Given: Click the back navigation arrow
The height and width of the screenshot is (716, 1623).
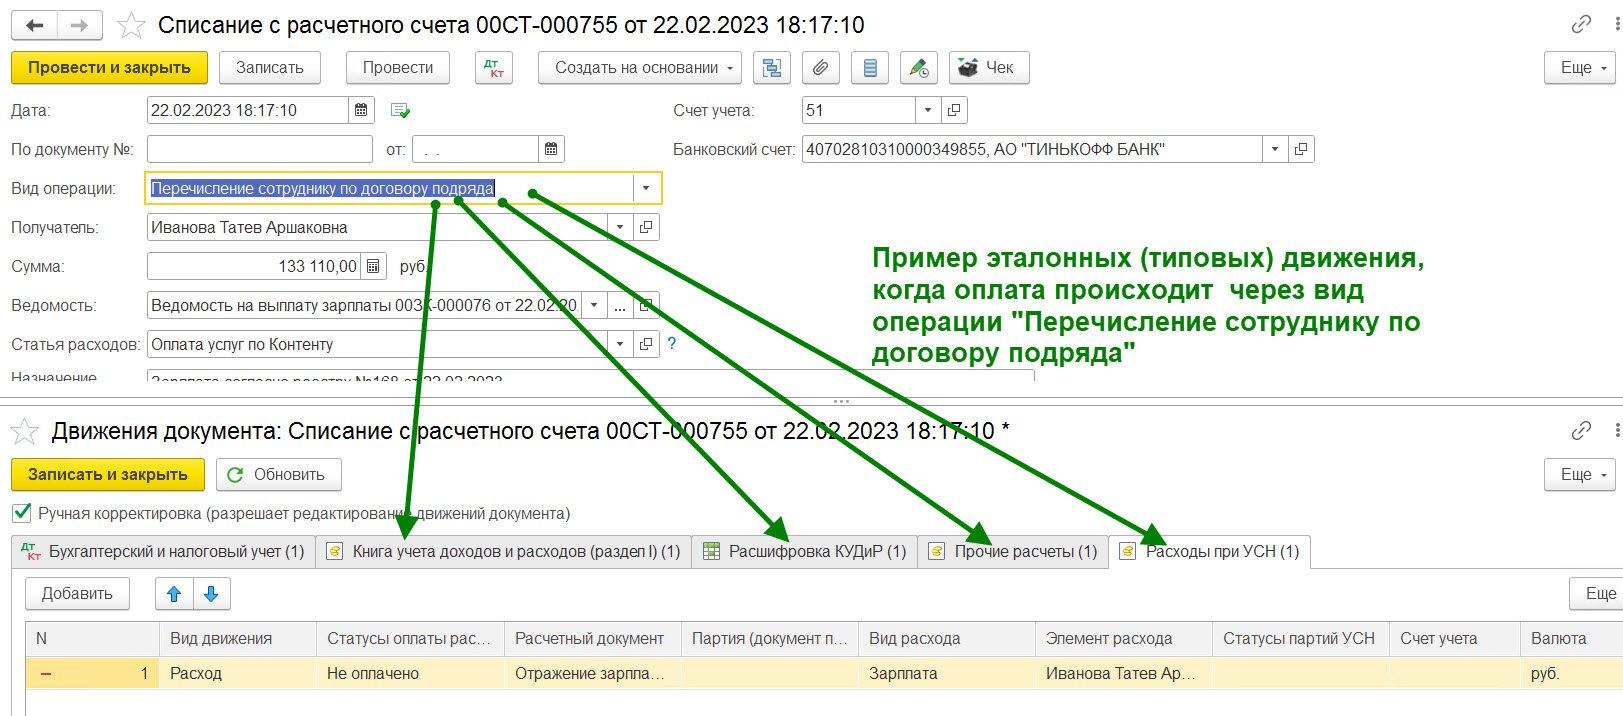Looking at the screenshot, I should (35, 25).
